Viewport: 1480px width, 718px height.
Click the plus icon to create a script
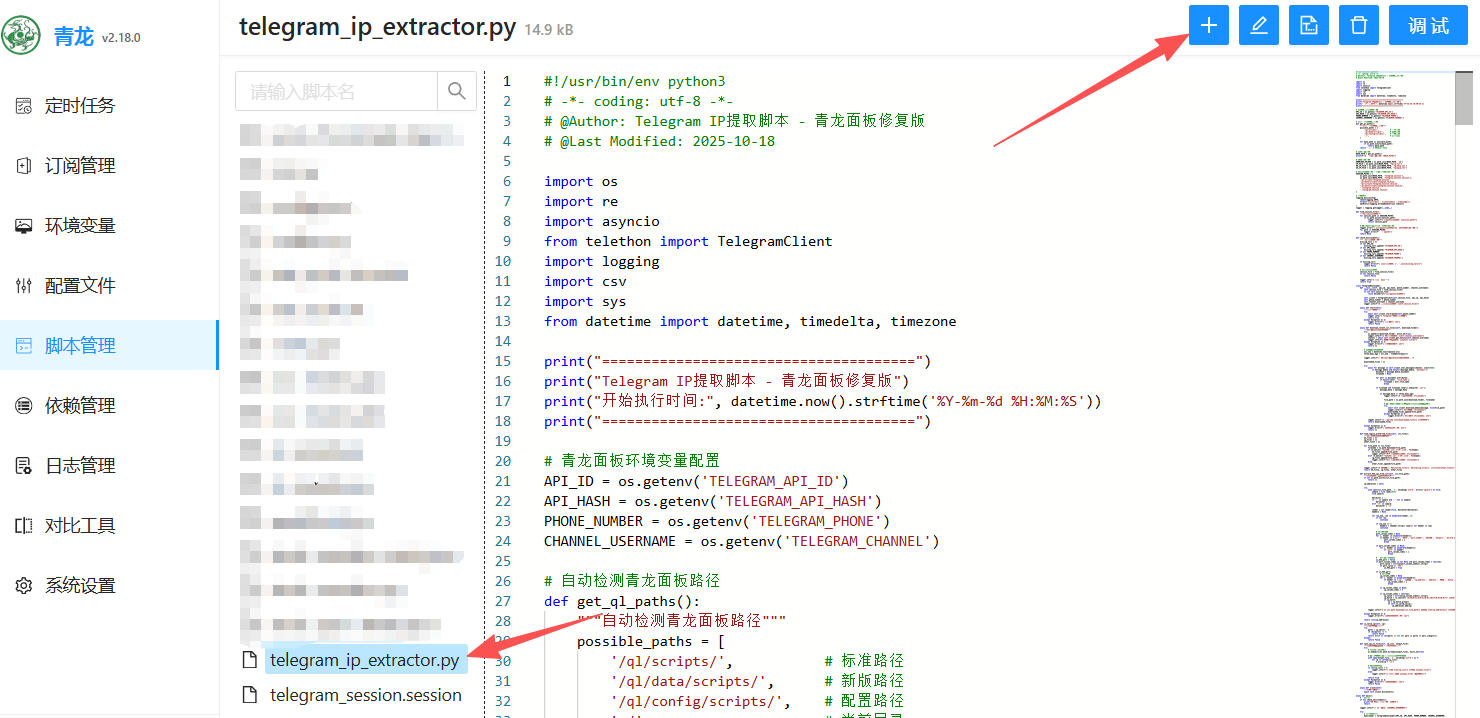pos(1208,26)
